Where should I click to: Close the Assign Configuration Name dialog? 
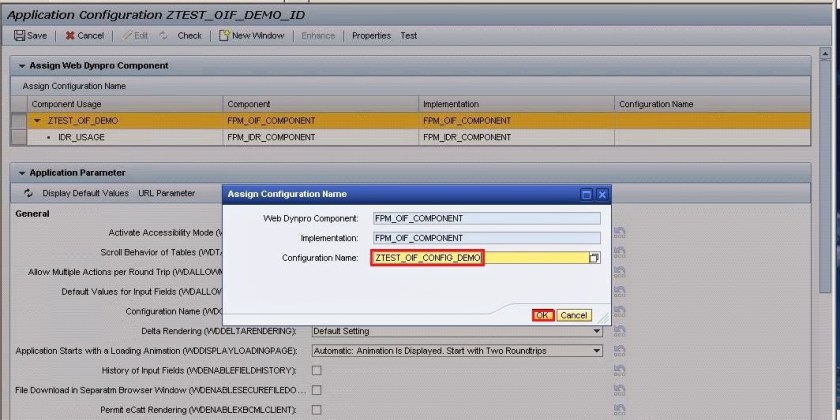pyautogui.click(x=602, y=194)
